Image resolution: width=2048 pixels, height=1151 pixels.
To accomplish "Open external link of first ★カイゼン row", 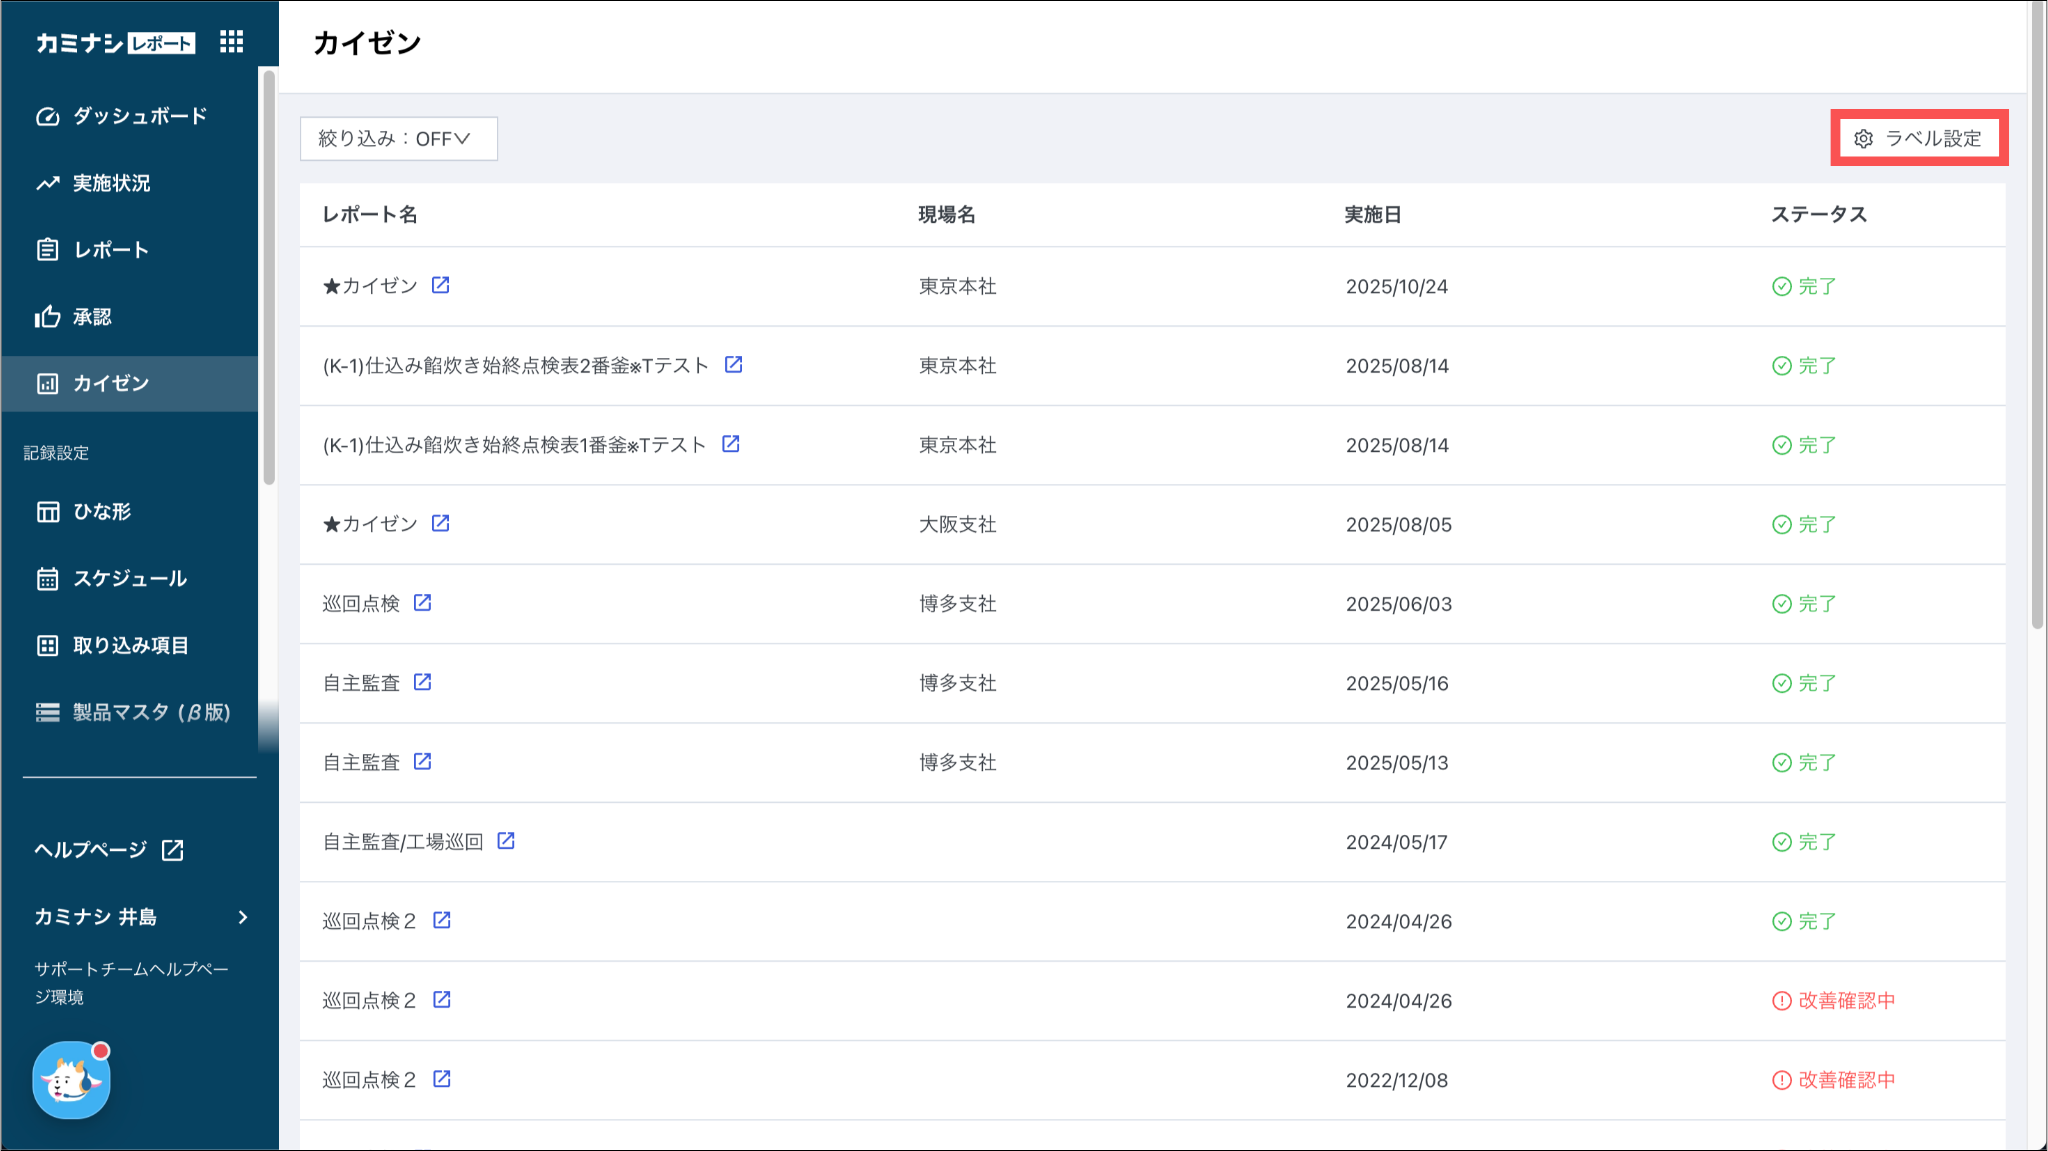I will [440, 285].
